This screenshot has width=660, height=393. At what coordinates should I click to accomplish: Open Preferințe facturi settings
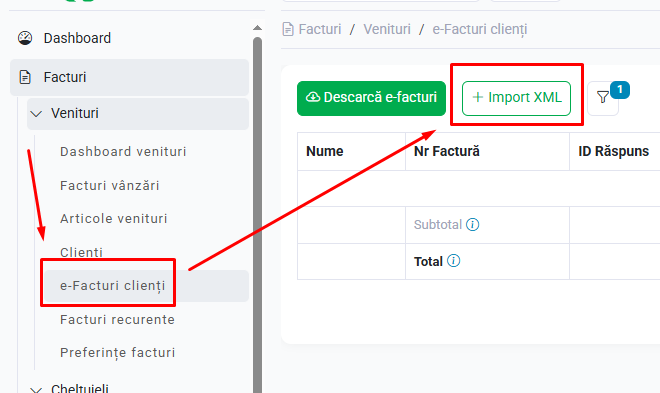(117, 353)
